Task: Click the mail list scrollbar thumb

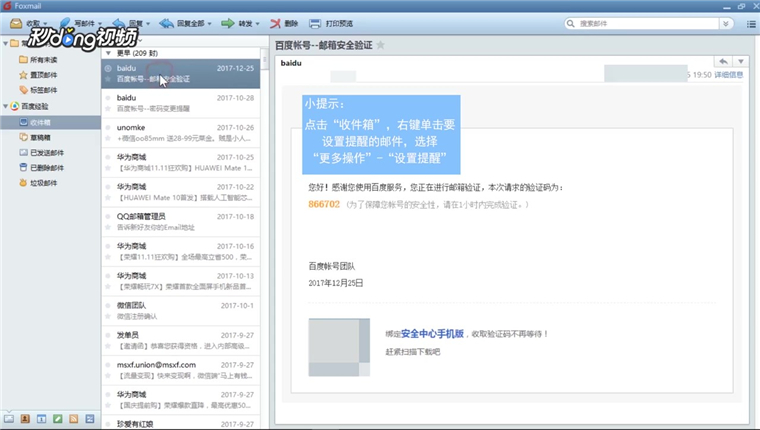Action: [x=265, y=60]
